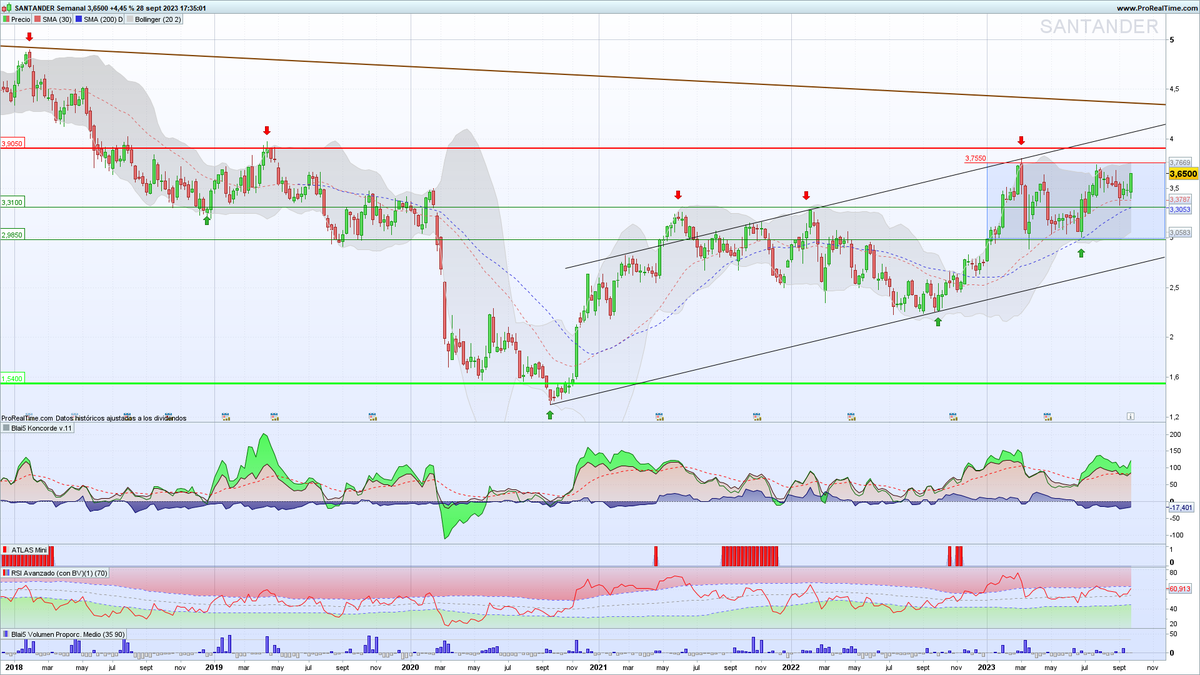Open the RSI Avanzado (con BV) label
The width and height of the screenshot is (1200, 675).
pyautogui.click(x=55, y=573)
